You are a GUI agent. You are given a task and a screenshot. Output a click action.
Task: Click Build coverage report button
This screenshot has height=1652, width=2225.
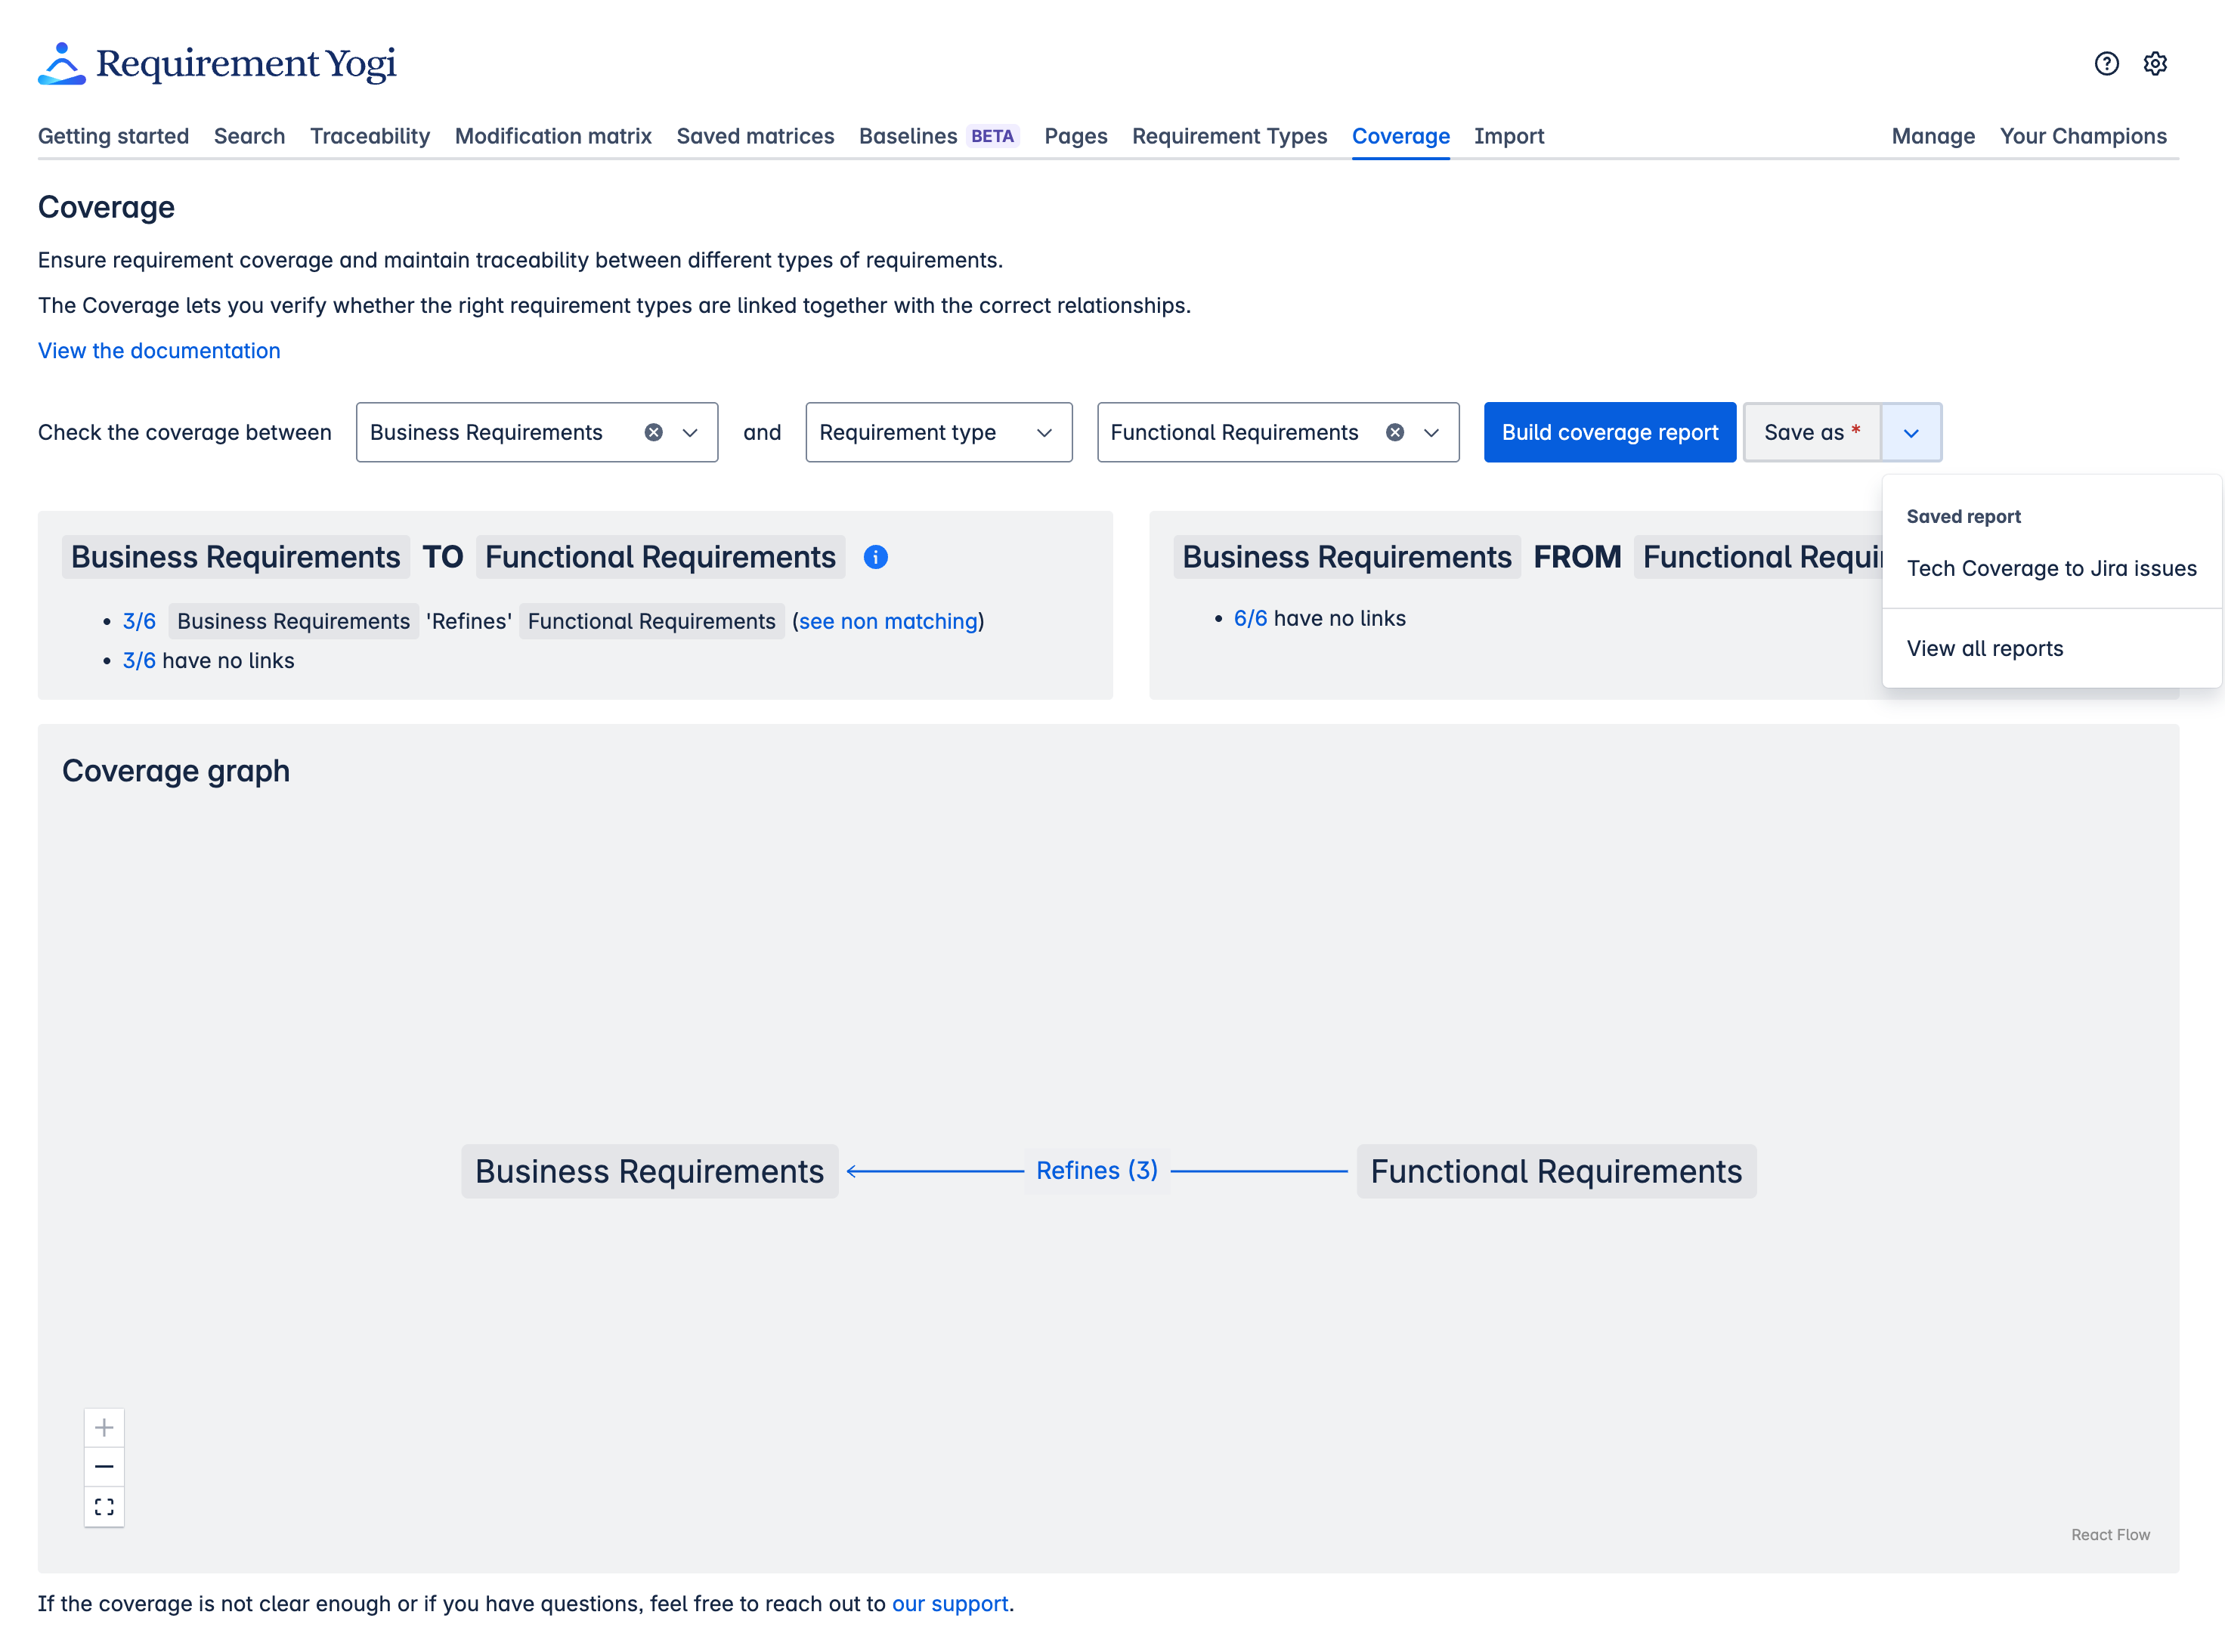(x=1609, y=432)
